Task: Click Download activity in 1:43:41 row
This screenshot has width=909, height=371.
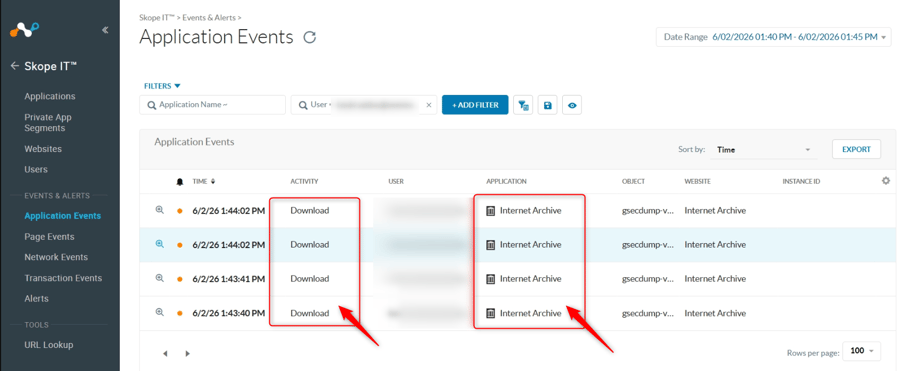Action: point(310,279)
